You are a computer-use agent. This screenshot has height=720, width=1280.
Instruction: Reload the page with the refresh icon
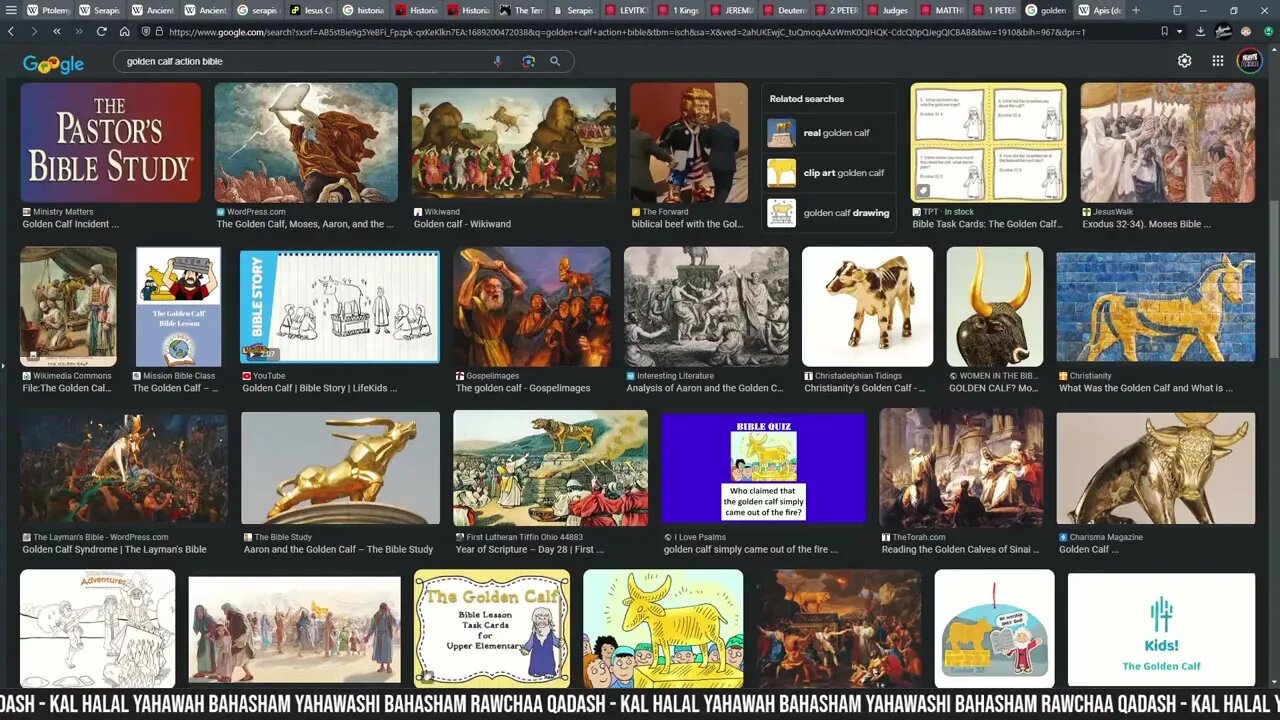tap(101, 31)
